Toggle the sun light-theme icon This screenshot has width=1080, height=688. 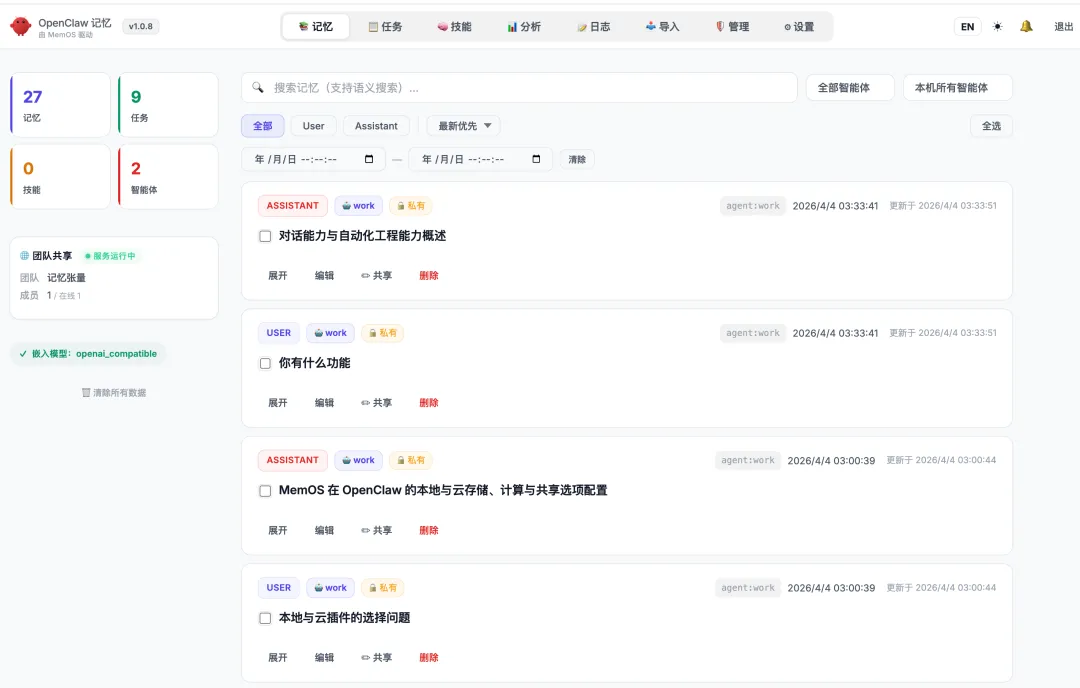tap(997, 27)
